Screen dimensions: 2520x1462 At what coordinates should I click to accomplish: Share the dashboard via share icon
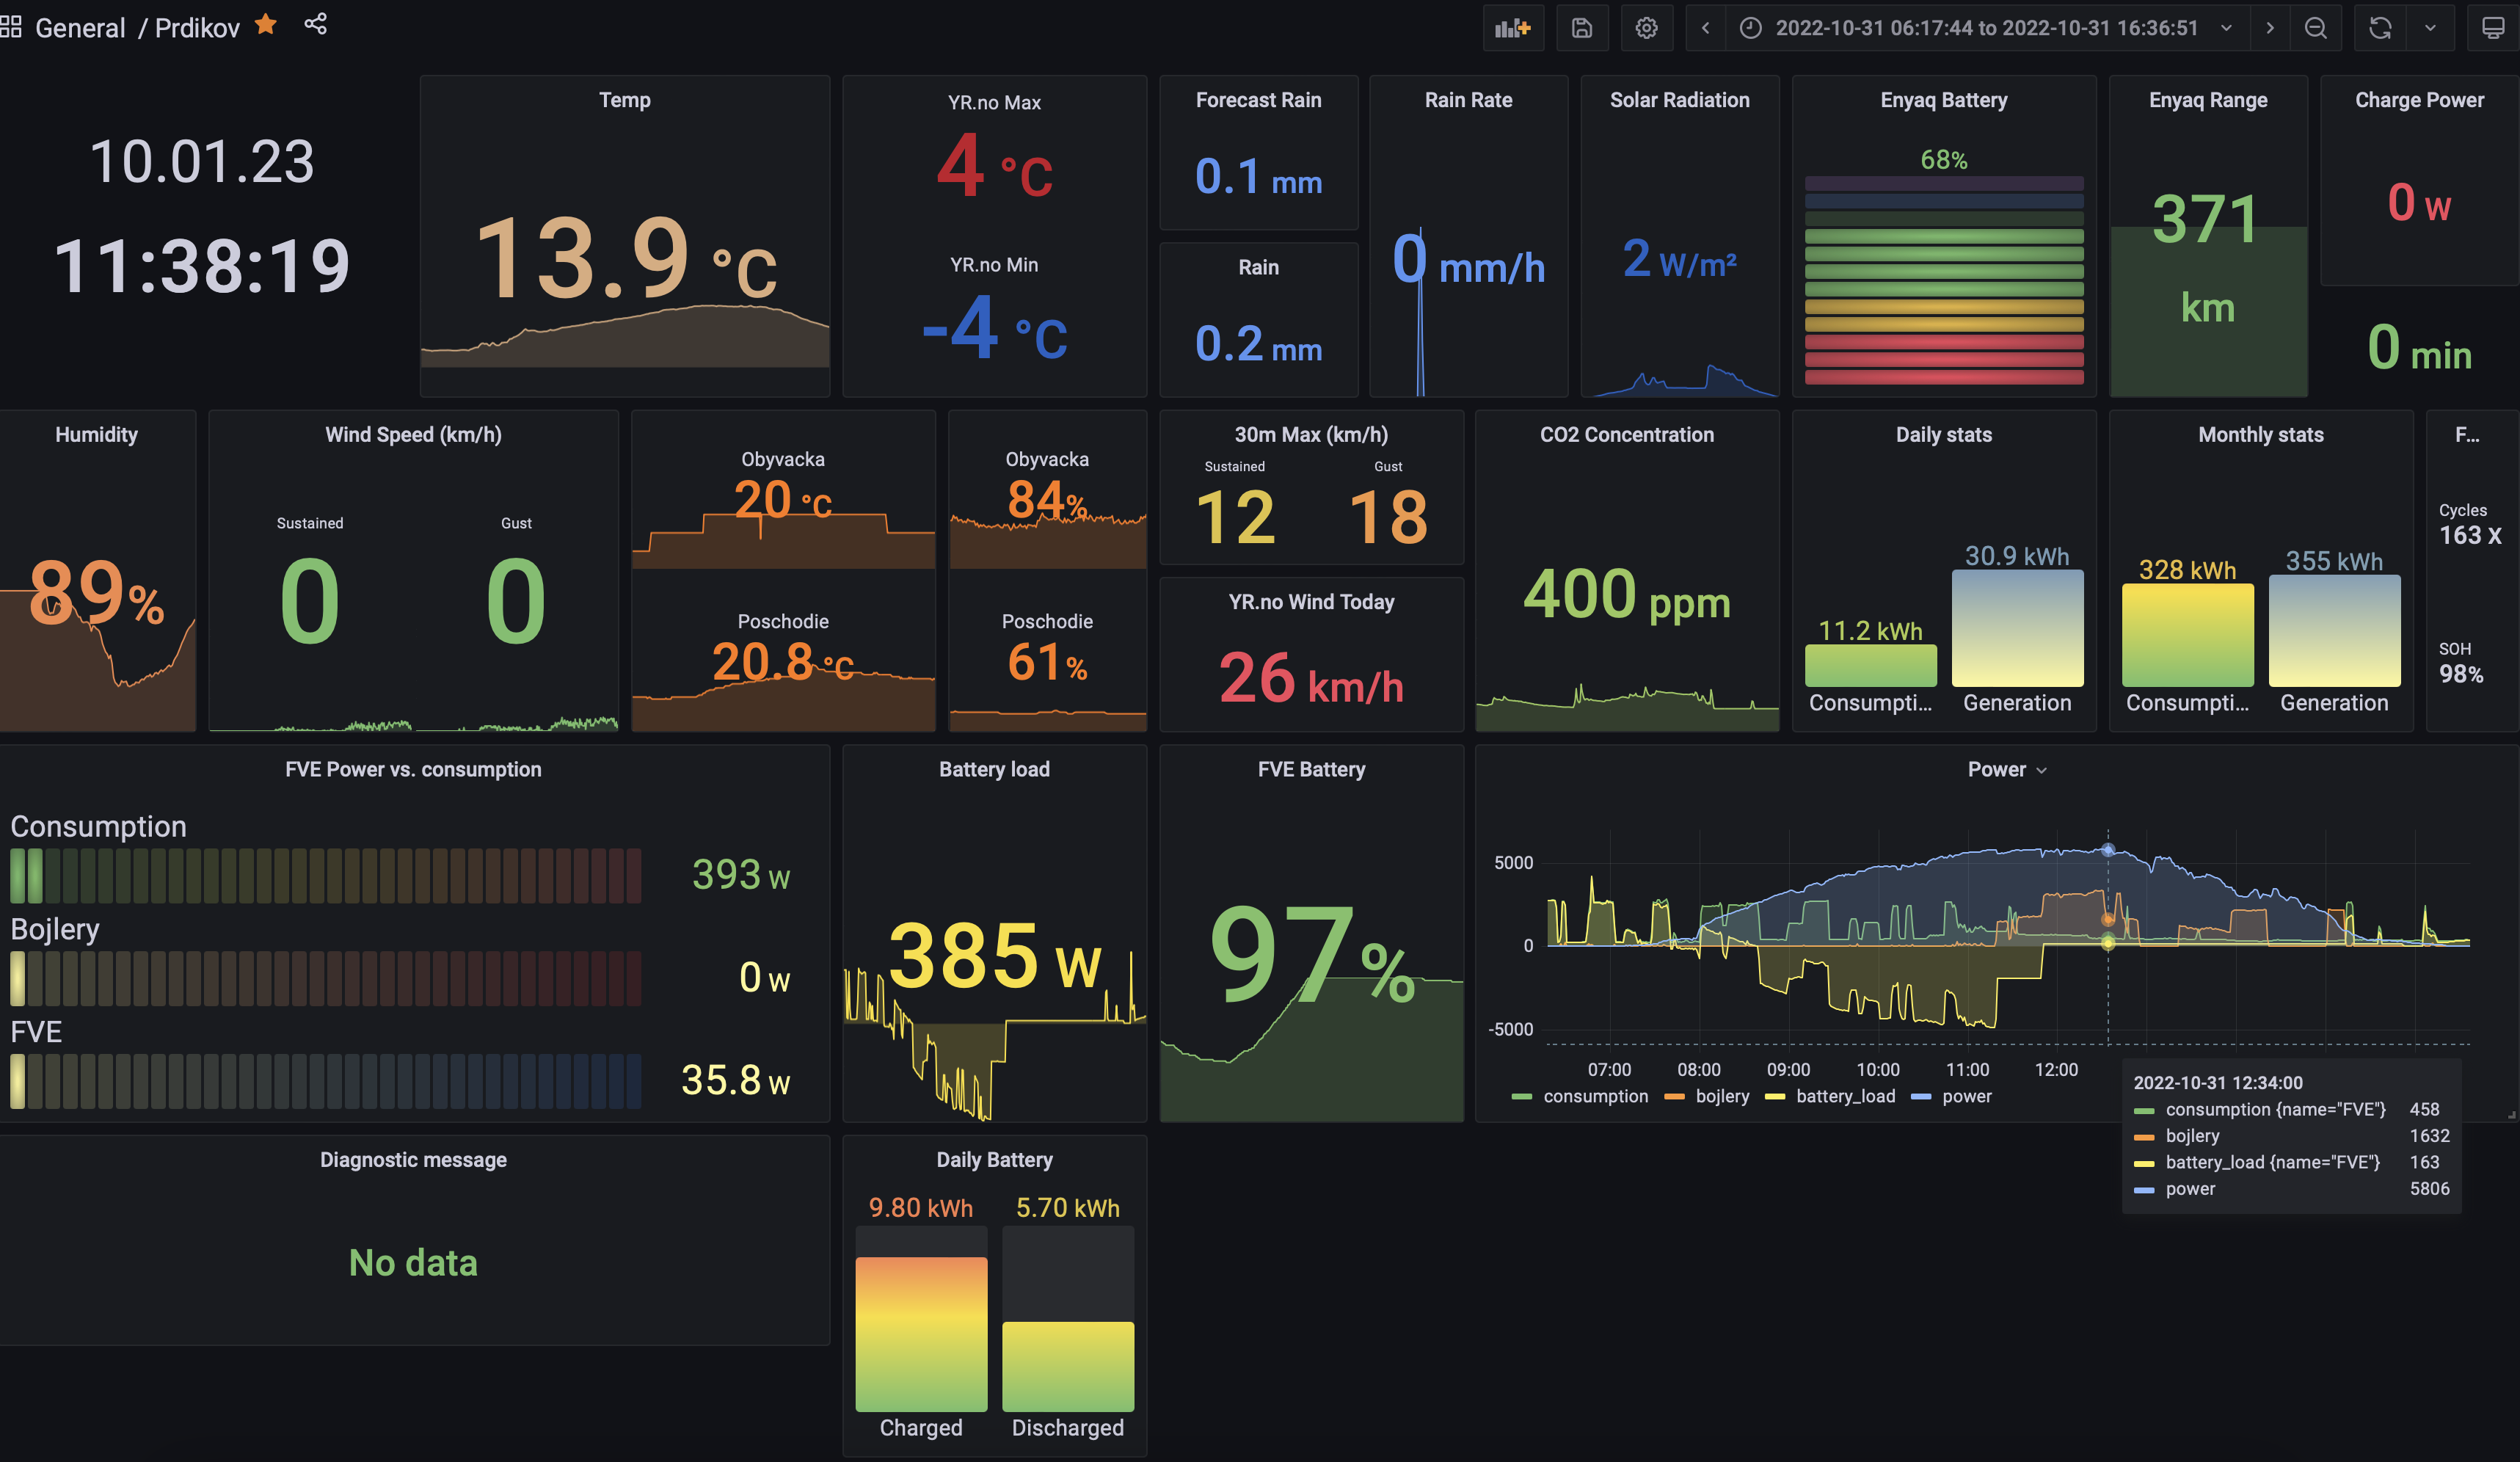316,25
